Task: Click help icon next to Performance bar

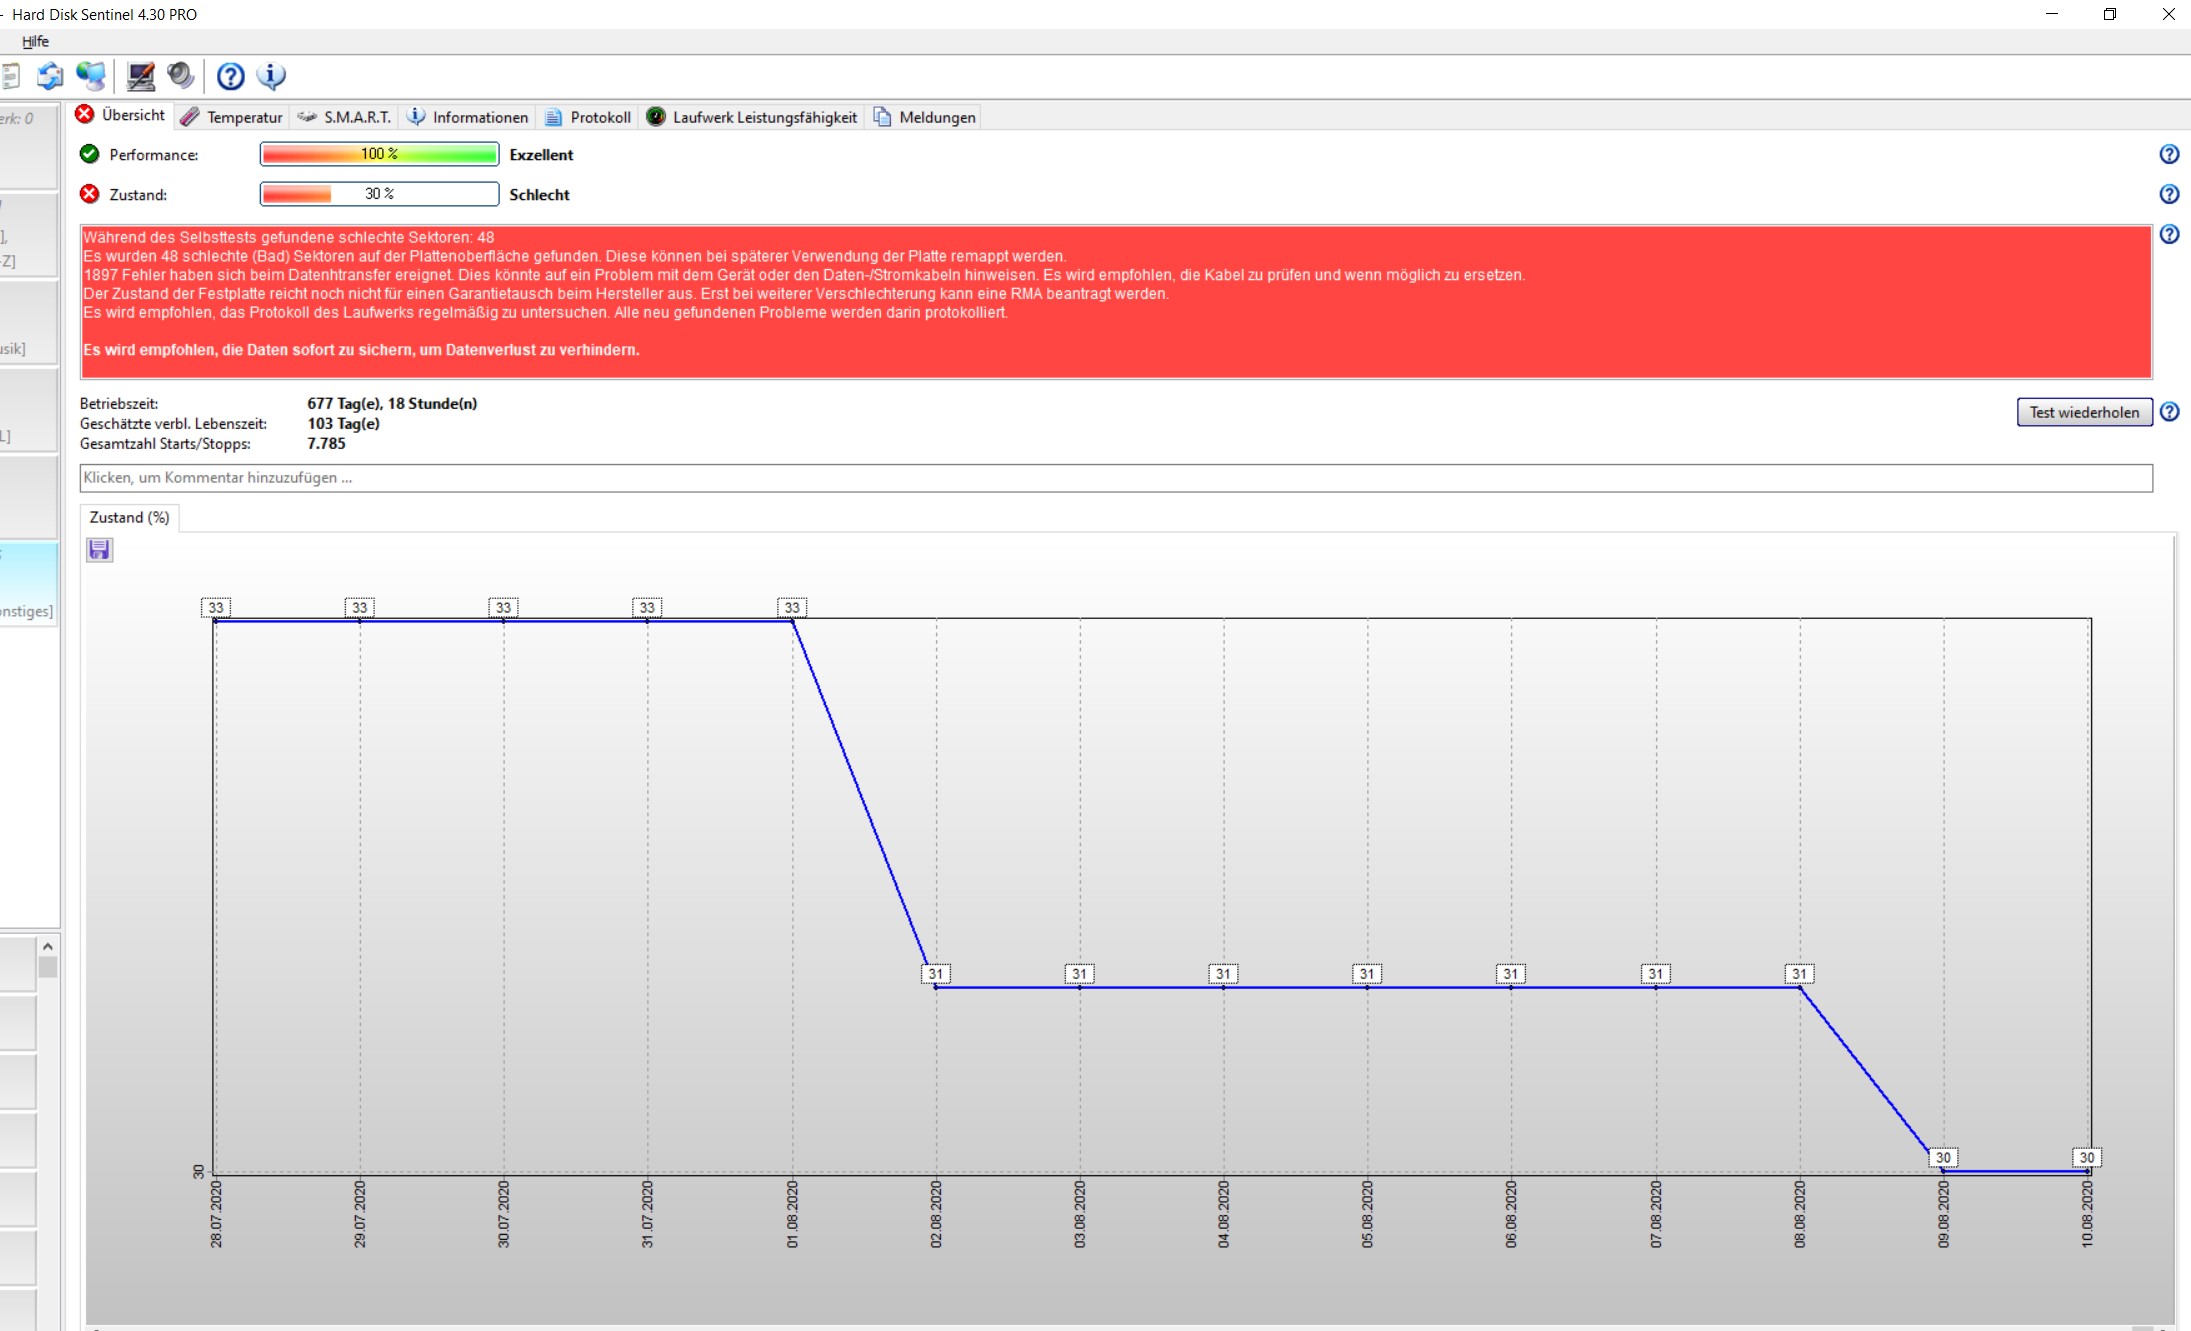Action: coord(2168,154)
